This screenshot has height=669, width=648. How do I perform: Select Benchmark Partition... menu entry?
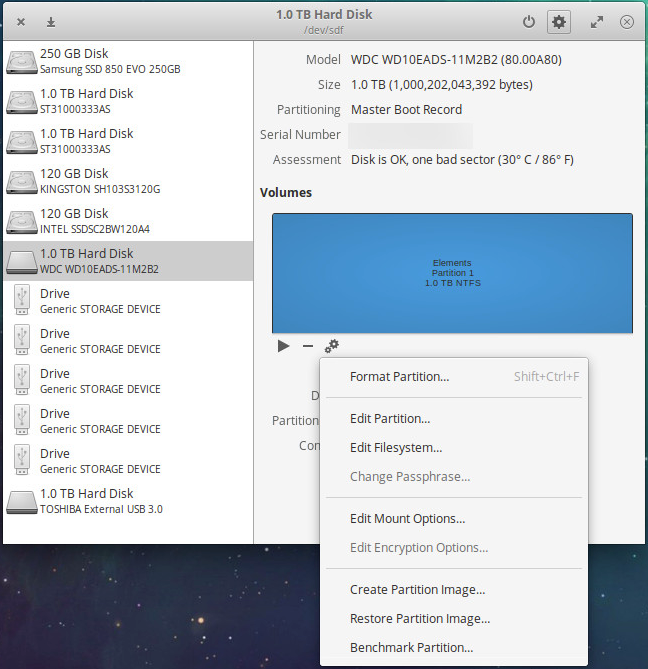tap(454, 648)
